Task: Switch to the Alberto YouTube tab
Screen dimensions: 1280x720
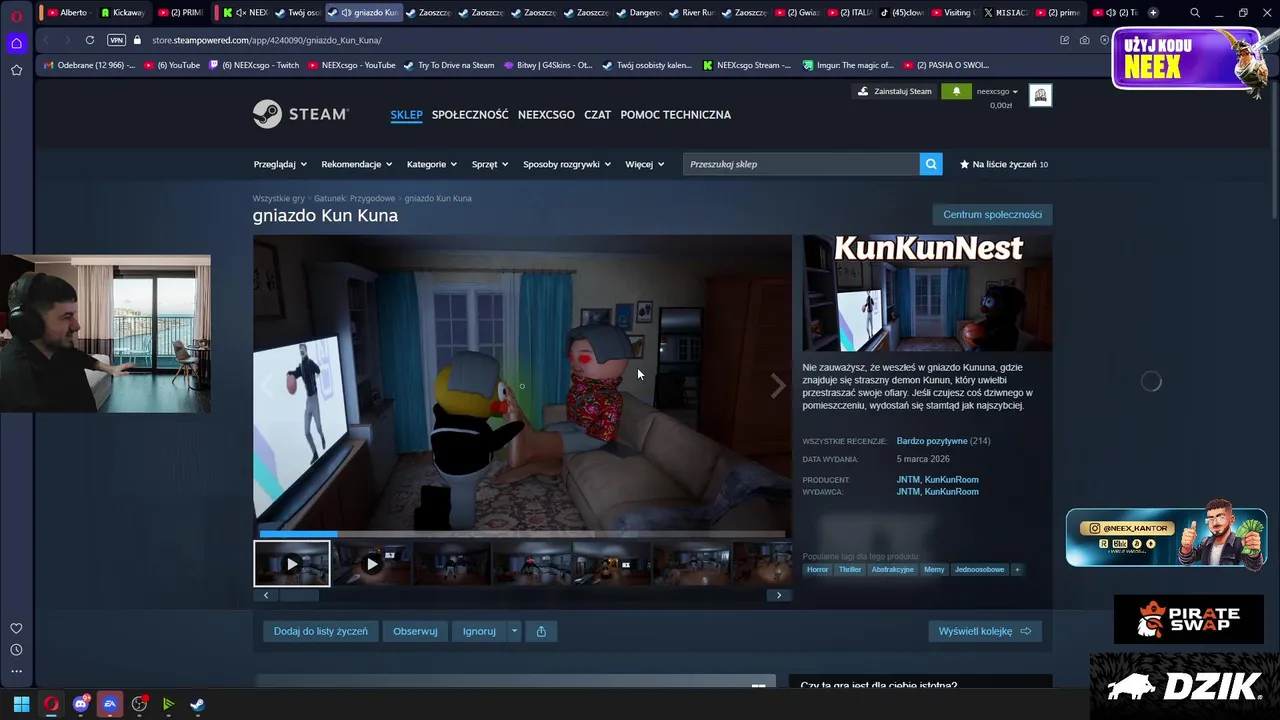Action: 68,12
